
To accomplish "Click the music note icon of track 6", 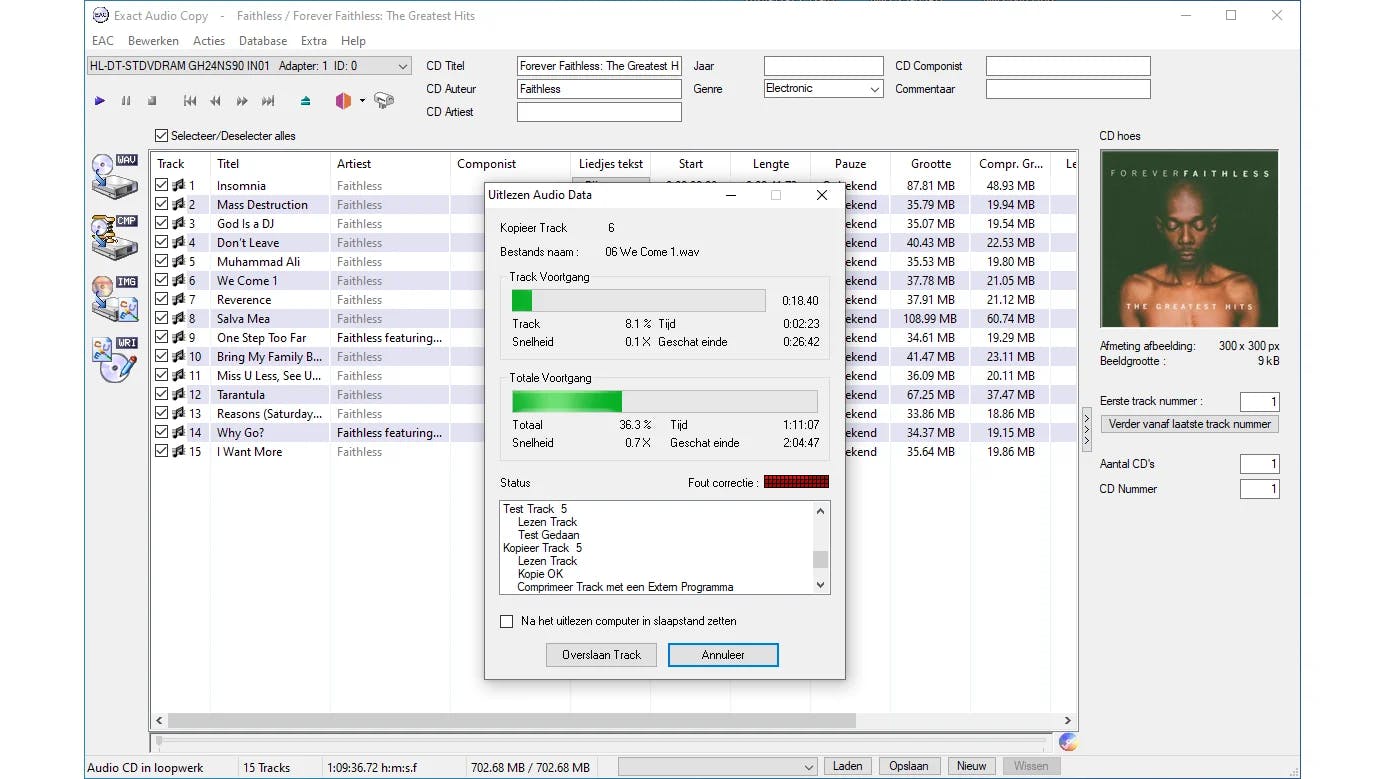I will [x=179, y=280].
